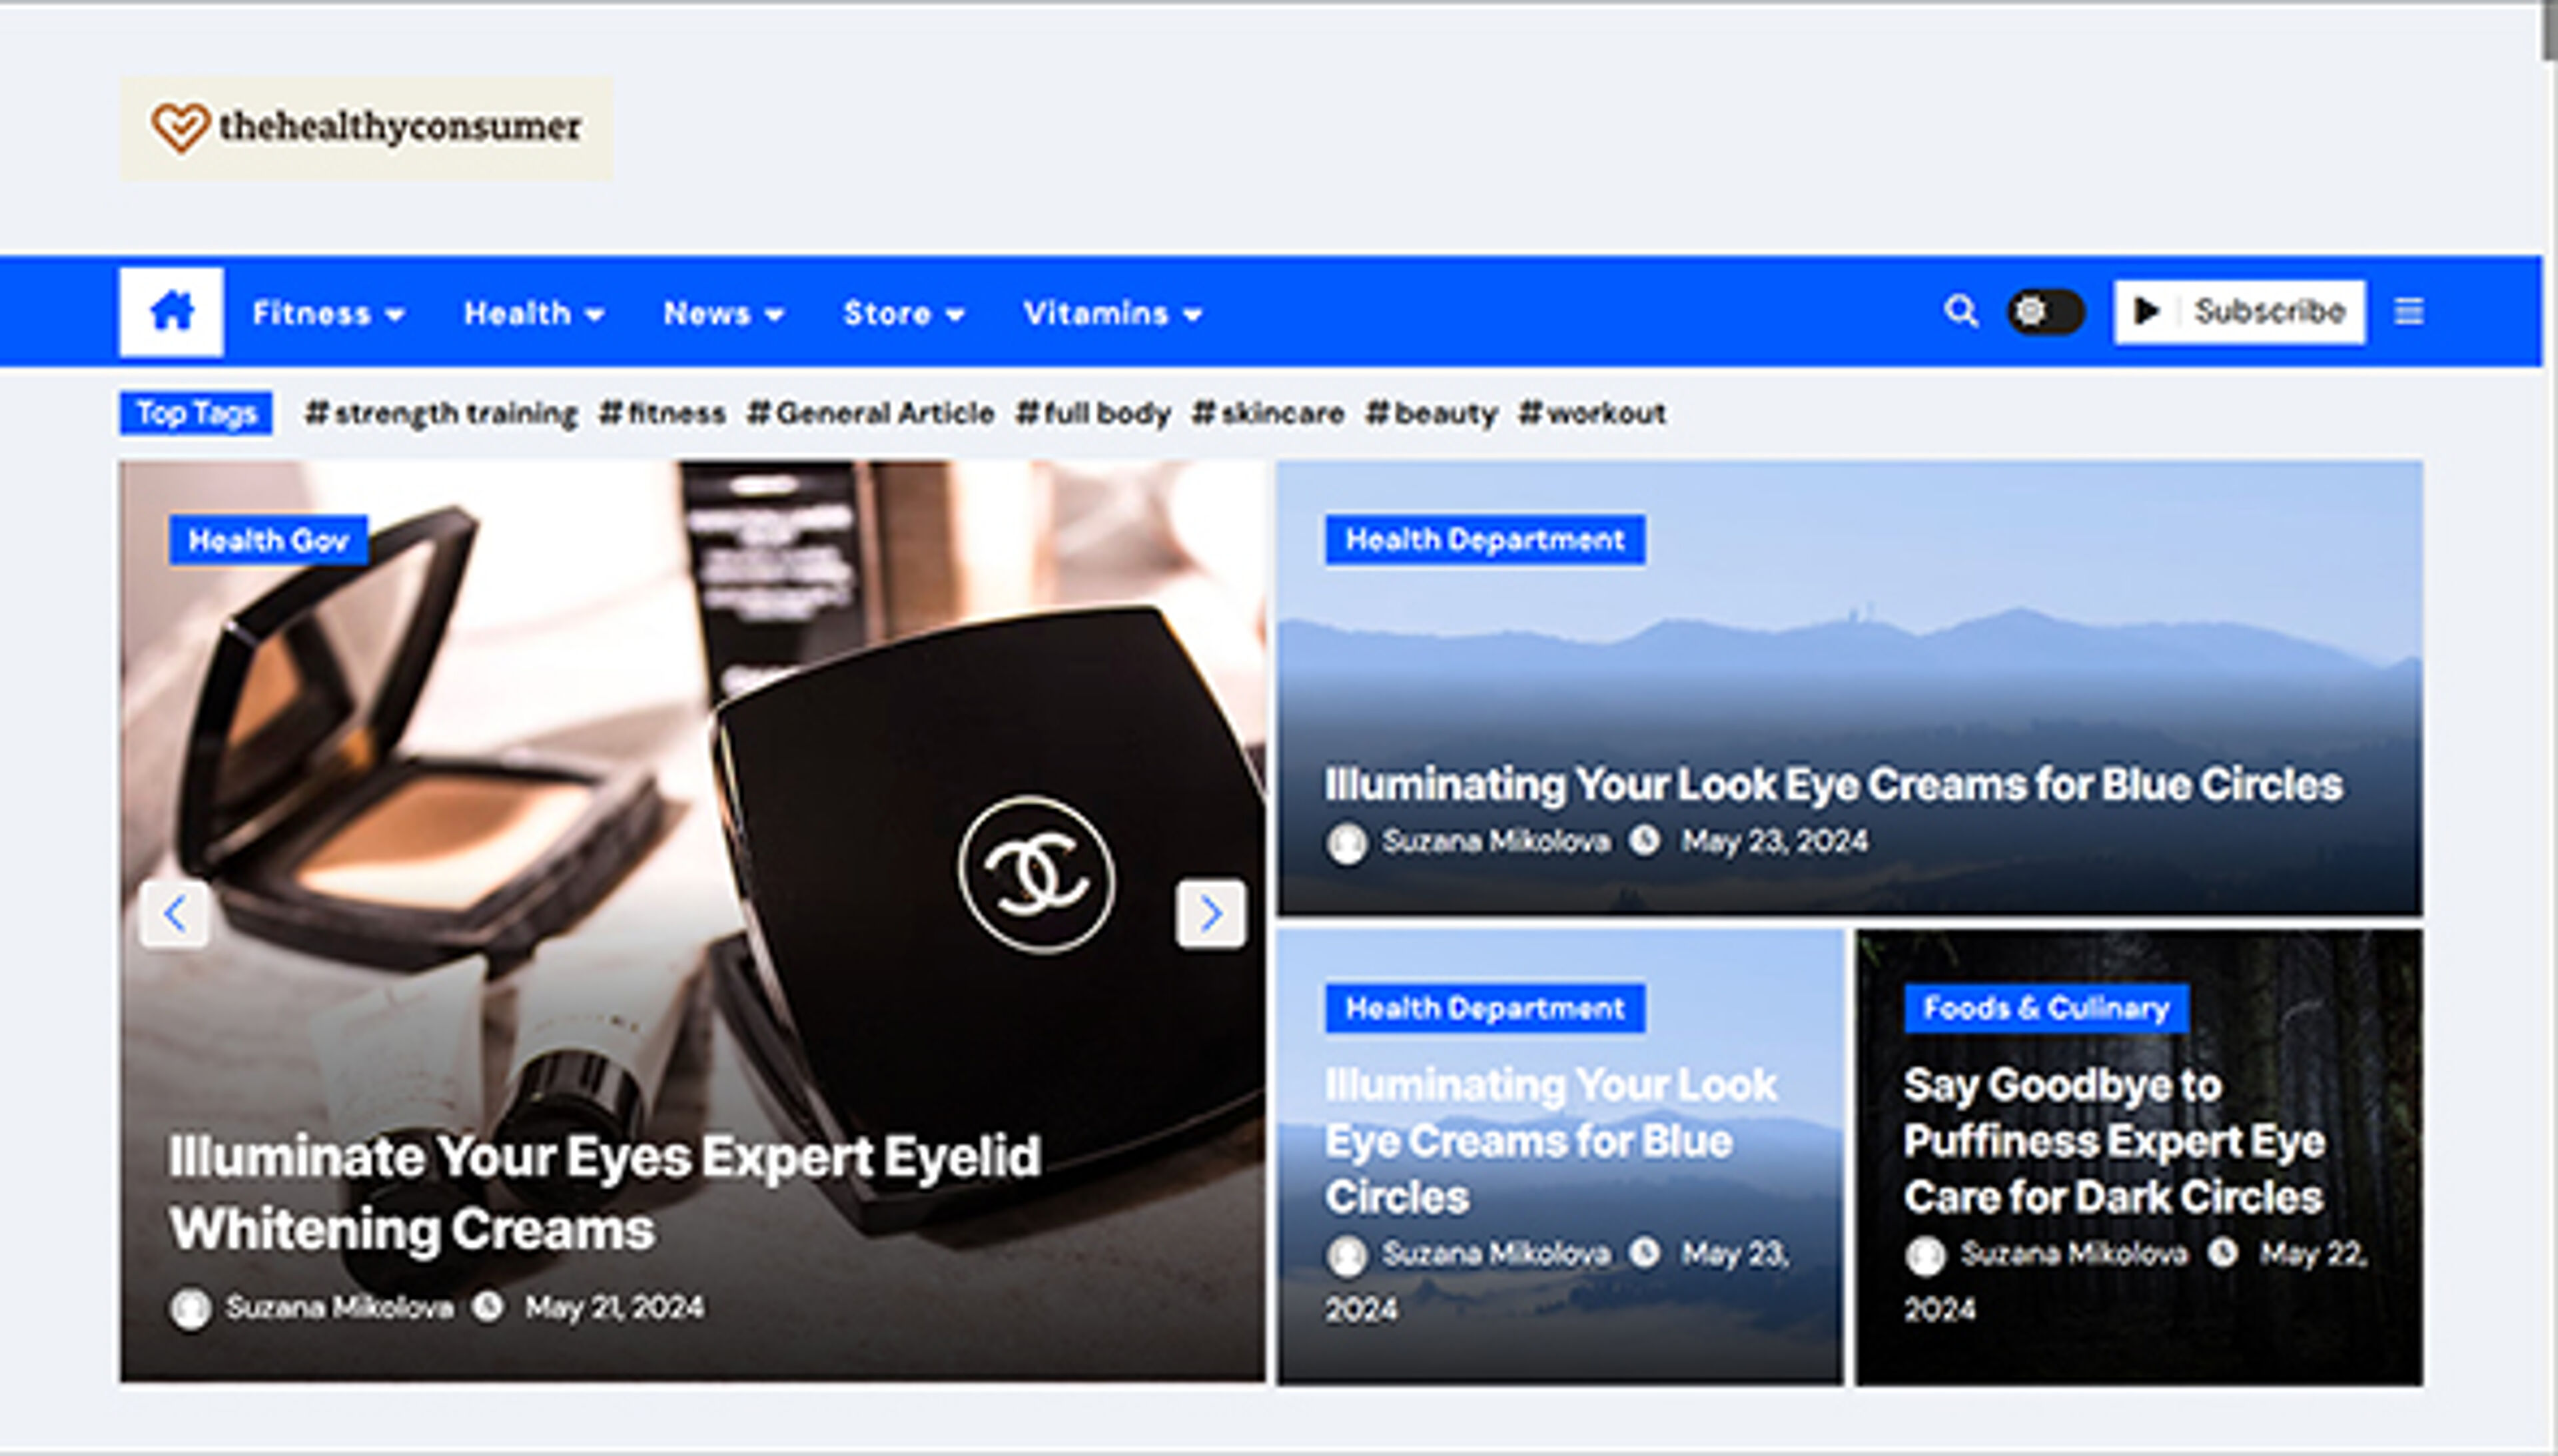Viewport: 2558px width, 1456px height.
Task: Expand the Fitness dropdown menu
Action: tap(328, 314)
